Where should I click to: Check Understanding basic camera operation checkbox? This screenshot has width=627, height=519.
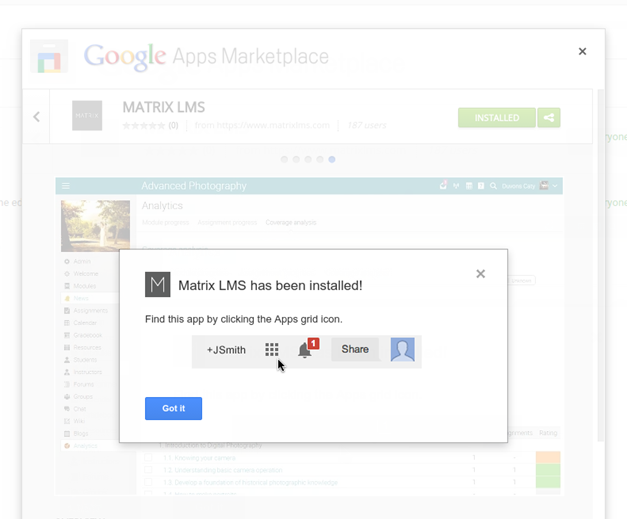click(148, 470)
